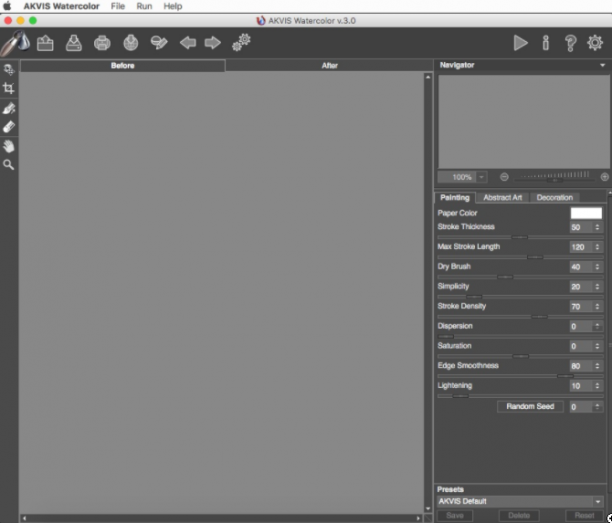Click the Saturation value field

581,346
